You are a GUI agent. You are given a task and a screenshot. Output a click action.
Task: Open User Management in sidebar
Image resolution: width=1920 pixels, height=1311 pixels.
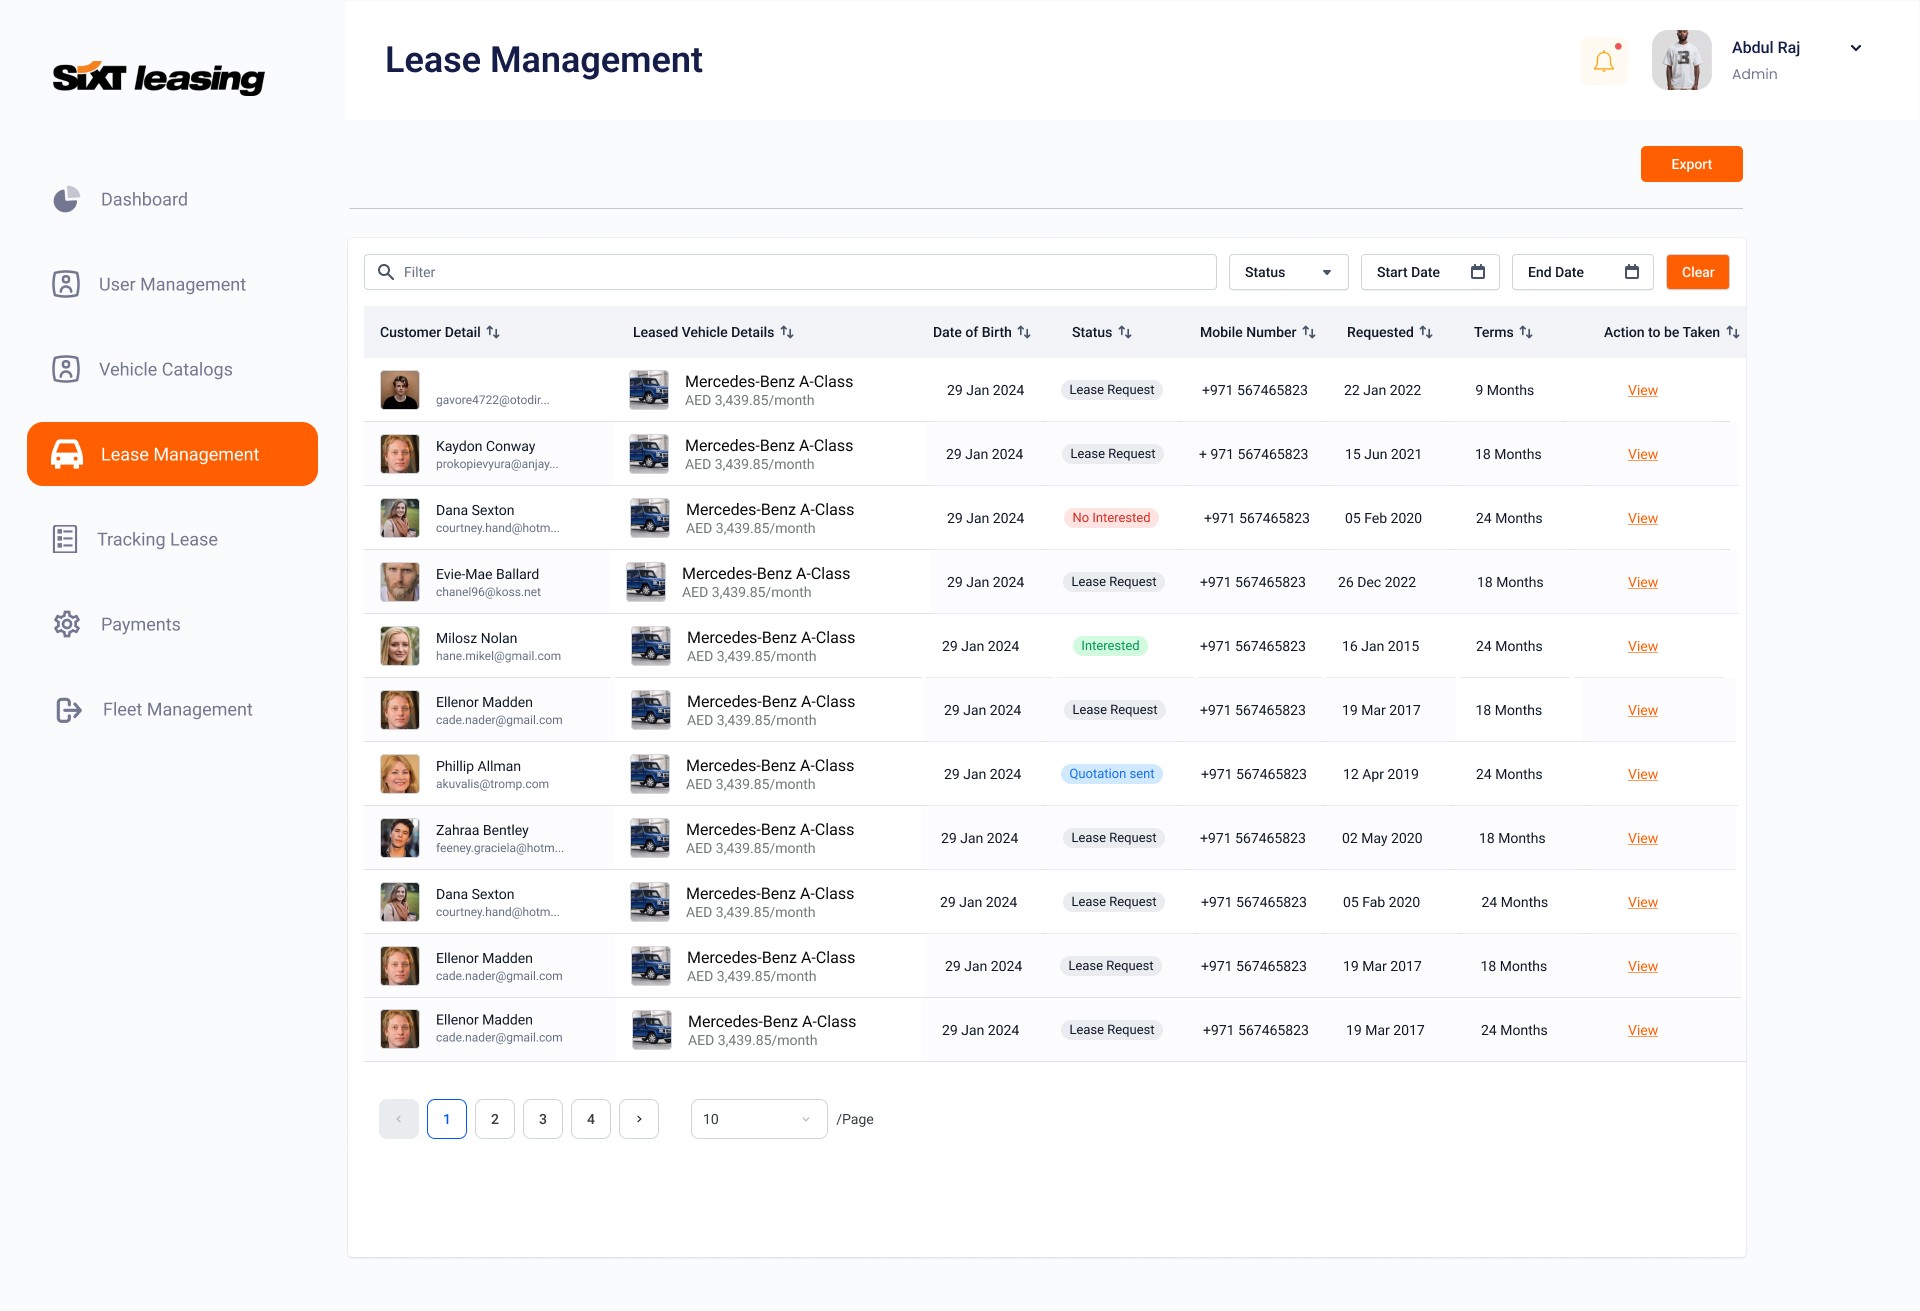pyautogui.click(x=172, y=284)
